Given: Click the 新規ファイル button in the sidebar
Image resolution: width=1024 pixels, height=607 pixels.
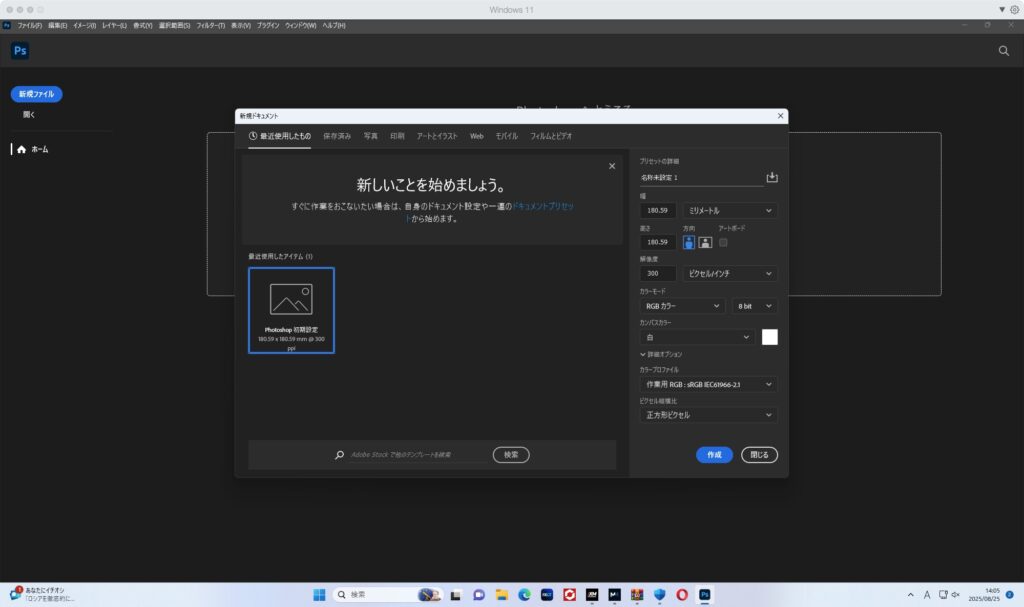Looking at the screenshot, I should (x=37, y=94).
